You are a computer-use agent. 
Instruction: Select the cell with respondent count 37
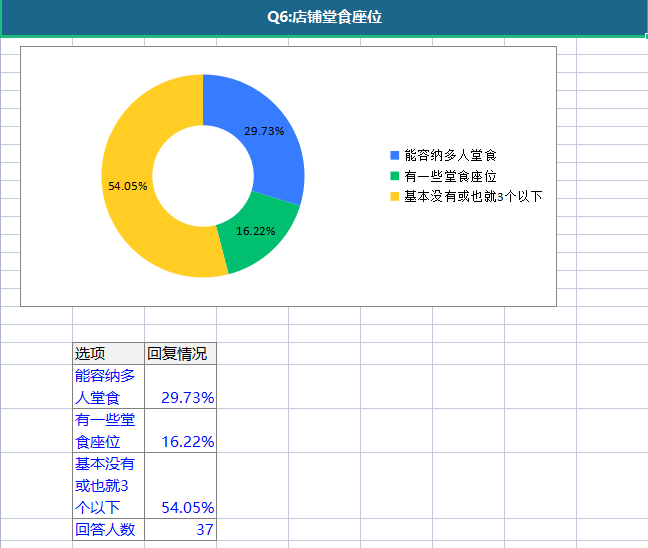(180, 529)
